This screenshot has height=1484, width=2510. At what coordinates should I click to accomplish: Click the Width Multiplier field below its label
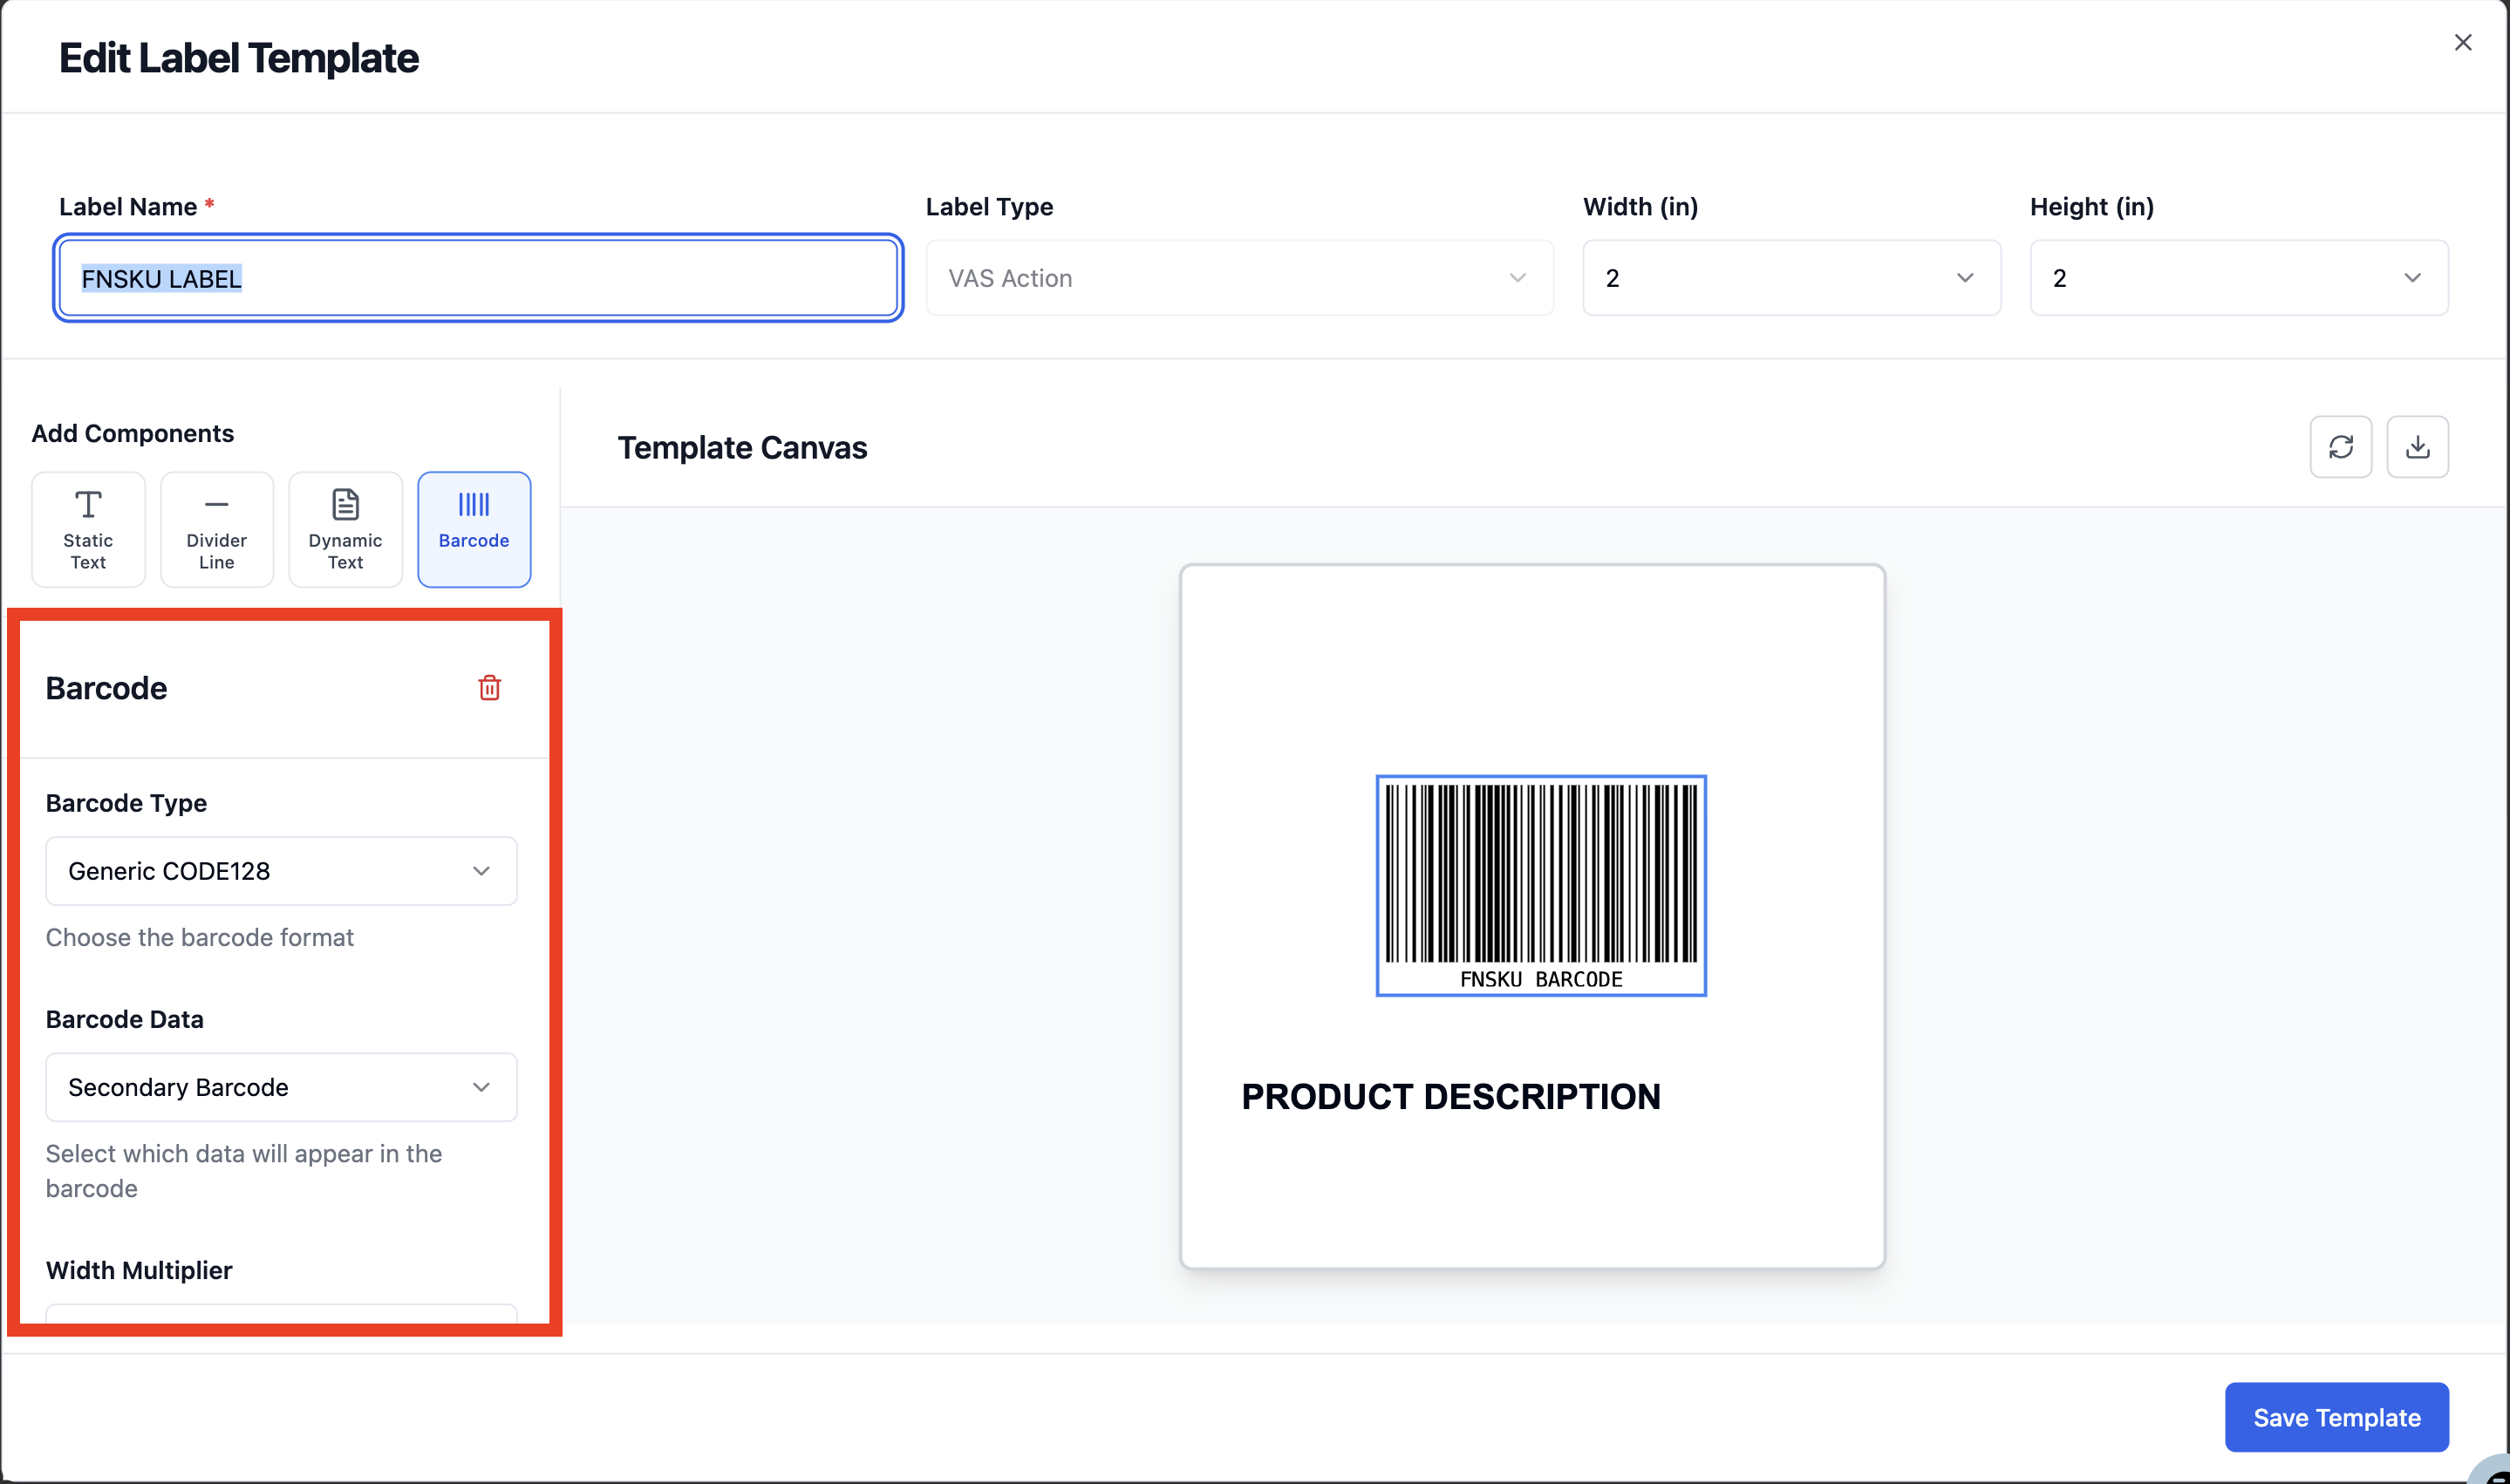tap(281, 1314)
